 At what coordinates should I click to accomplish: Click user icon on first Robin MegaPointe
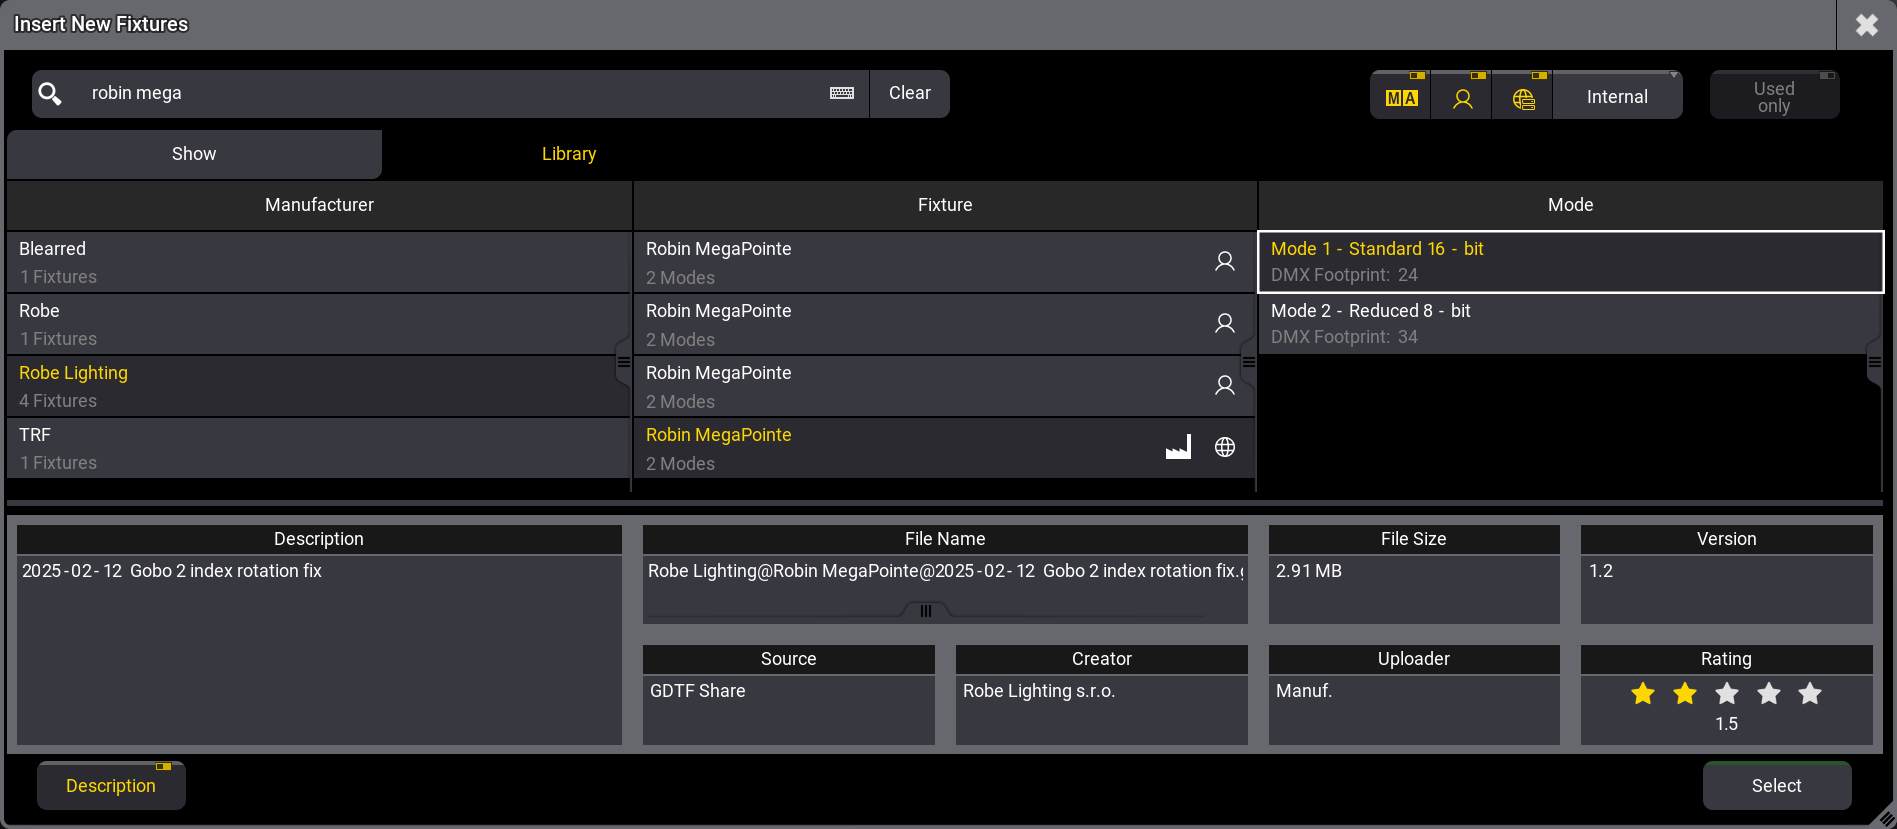(1224, 262)
